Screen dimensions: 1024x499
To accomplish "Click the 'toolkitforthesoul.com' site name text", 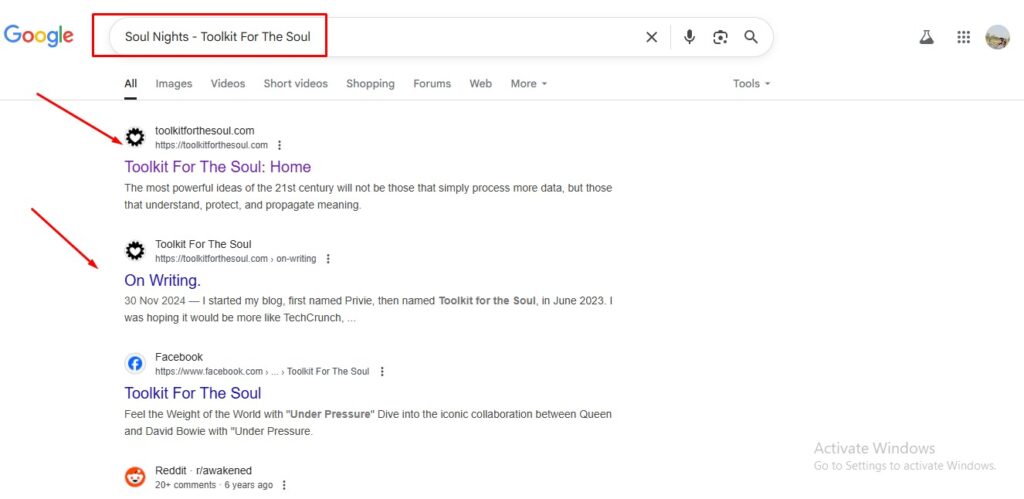I will pyautogui.click(x=204, y=131).
